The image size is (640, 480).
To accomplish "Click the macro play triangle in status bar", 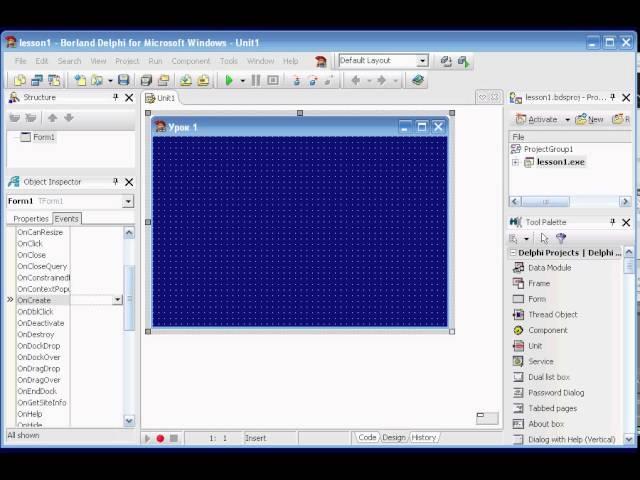I will pyautogui.click(x=147, y=438).
